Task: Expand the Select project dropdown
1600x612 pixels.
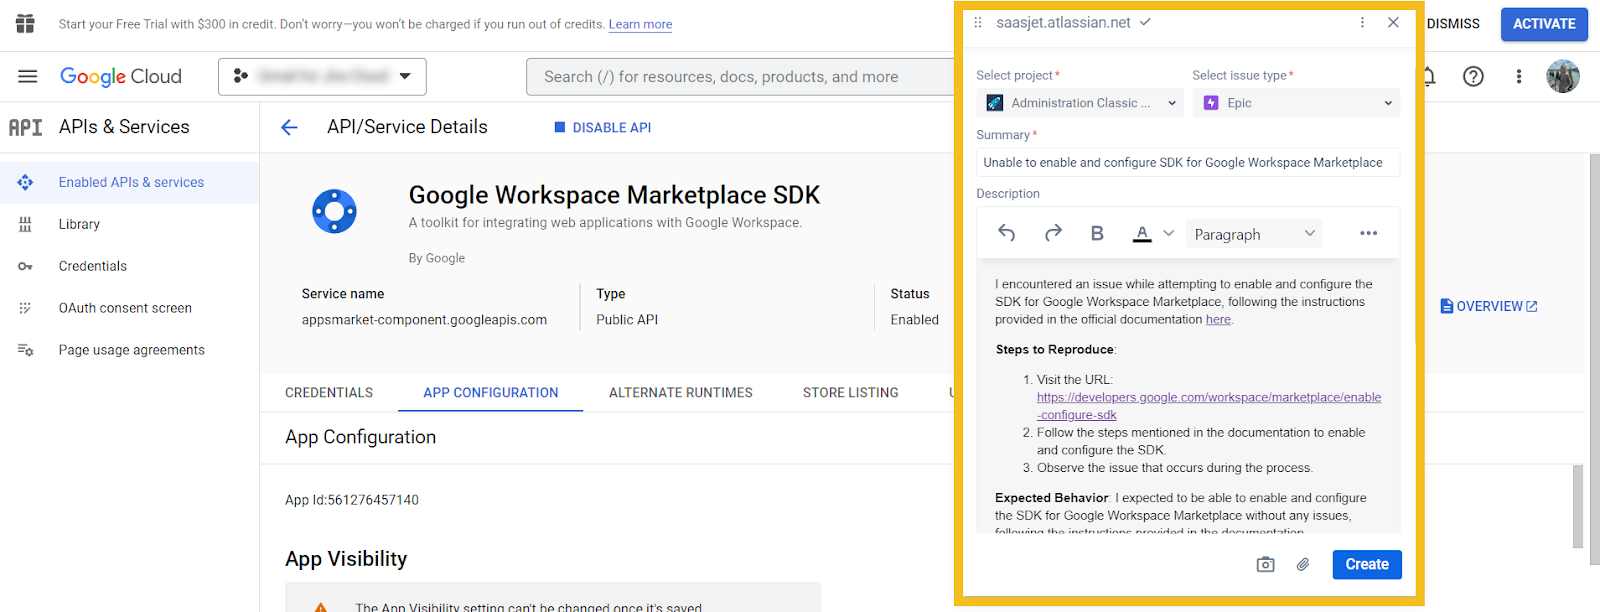Action: [1080, 103]
